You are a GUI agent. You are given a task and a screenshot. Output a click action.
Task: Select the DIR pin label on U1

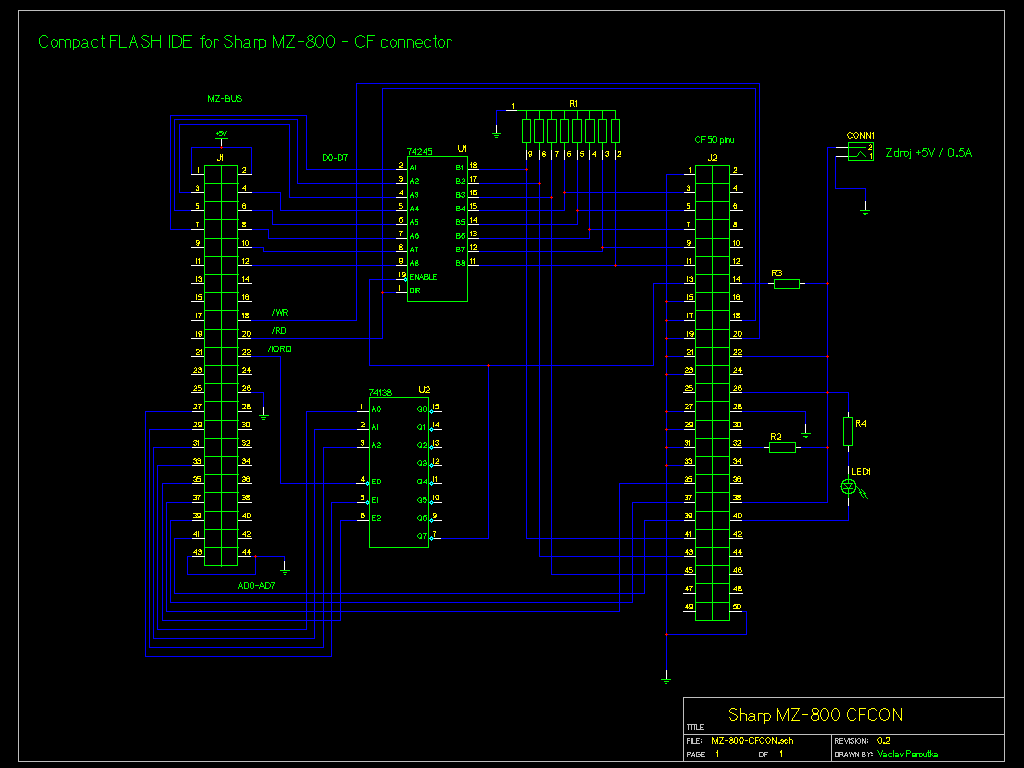point(415,291)
